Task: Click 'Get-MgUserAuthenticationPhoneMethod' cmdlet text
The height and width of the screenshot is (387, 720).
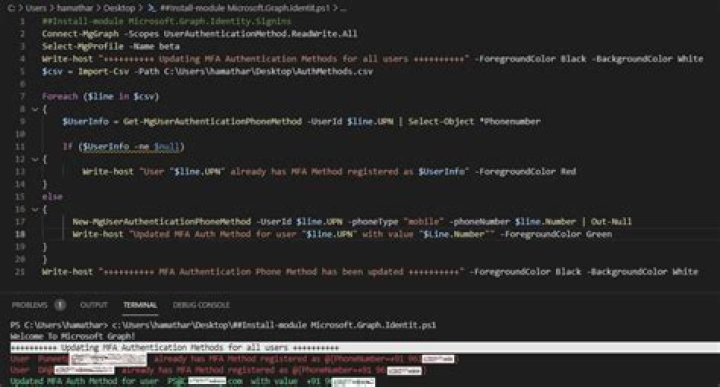Action: pyautogui.click(x=212, y=121)
